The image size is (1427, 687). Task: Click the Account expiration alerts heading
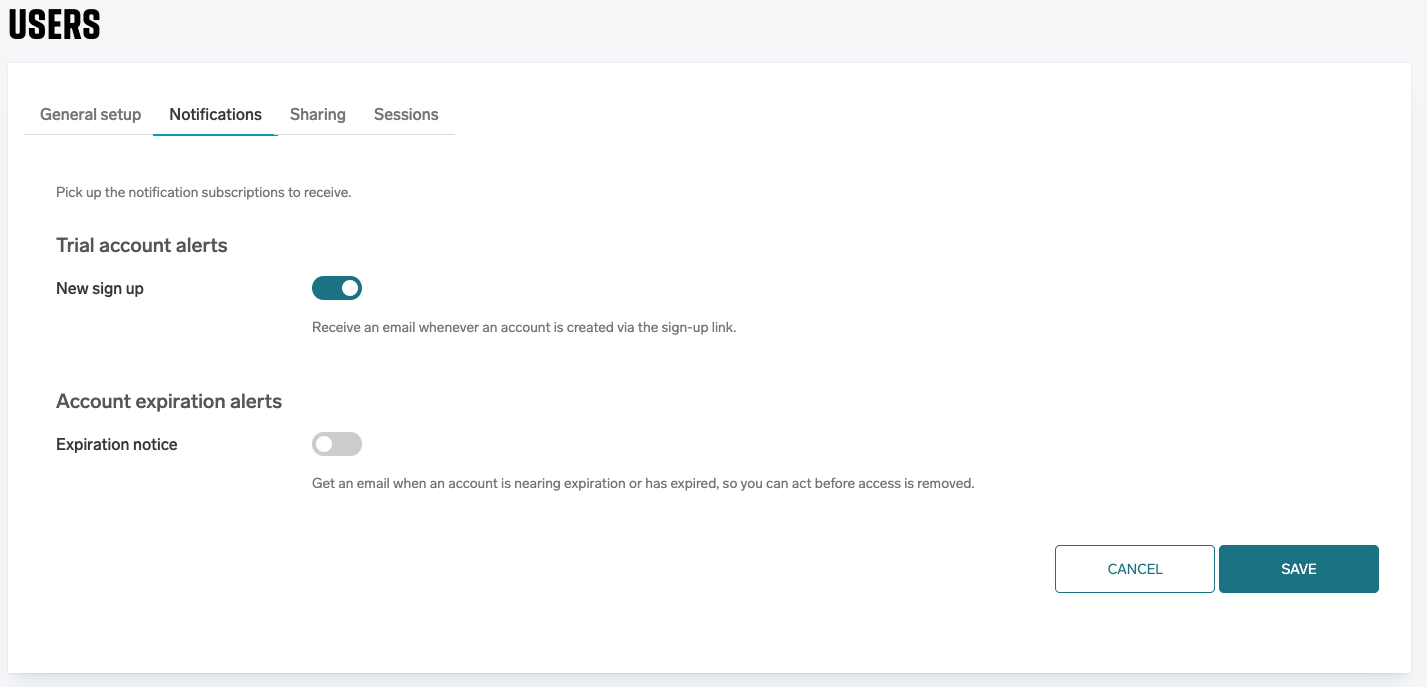(x=169, y=401)
